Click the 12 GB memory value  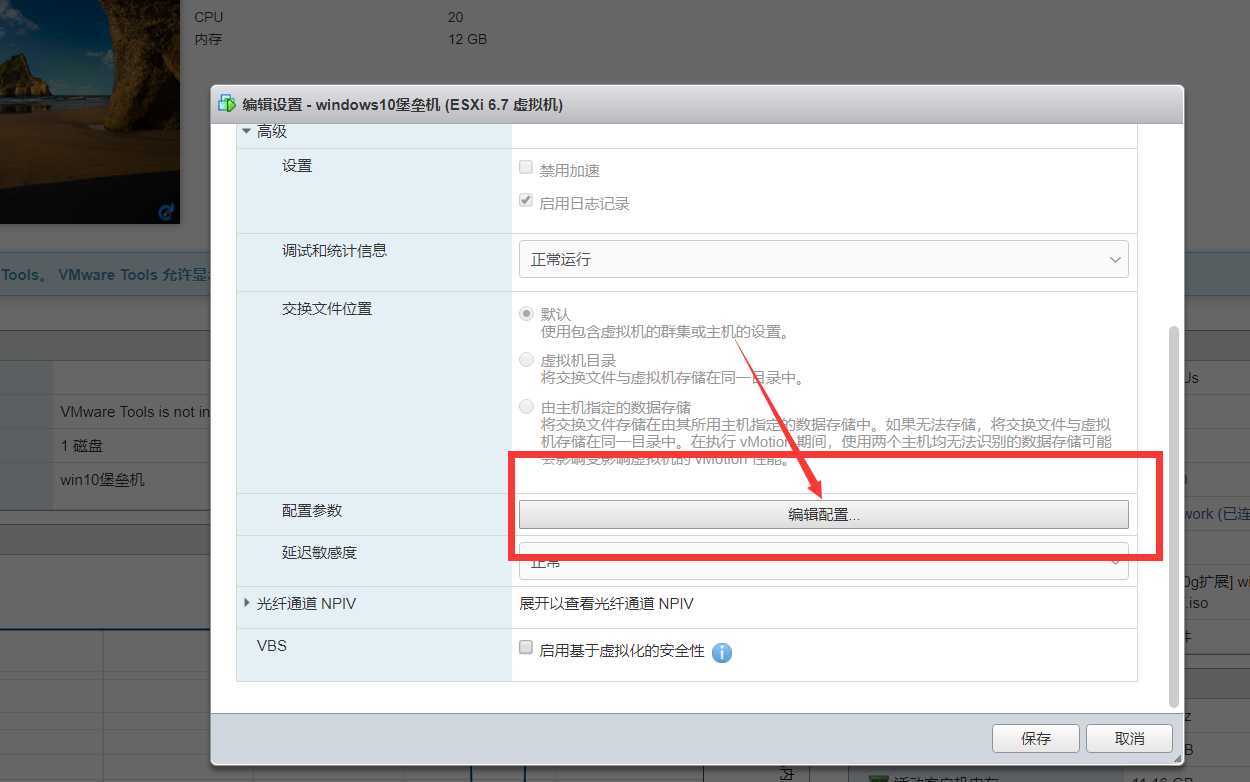[x=467, y=39]
